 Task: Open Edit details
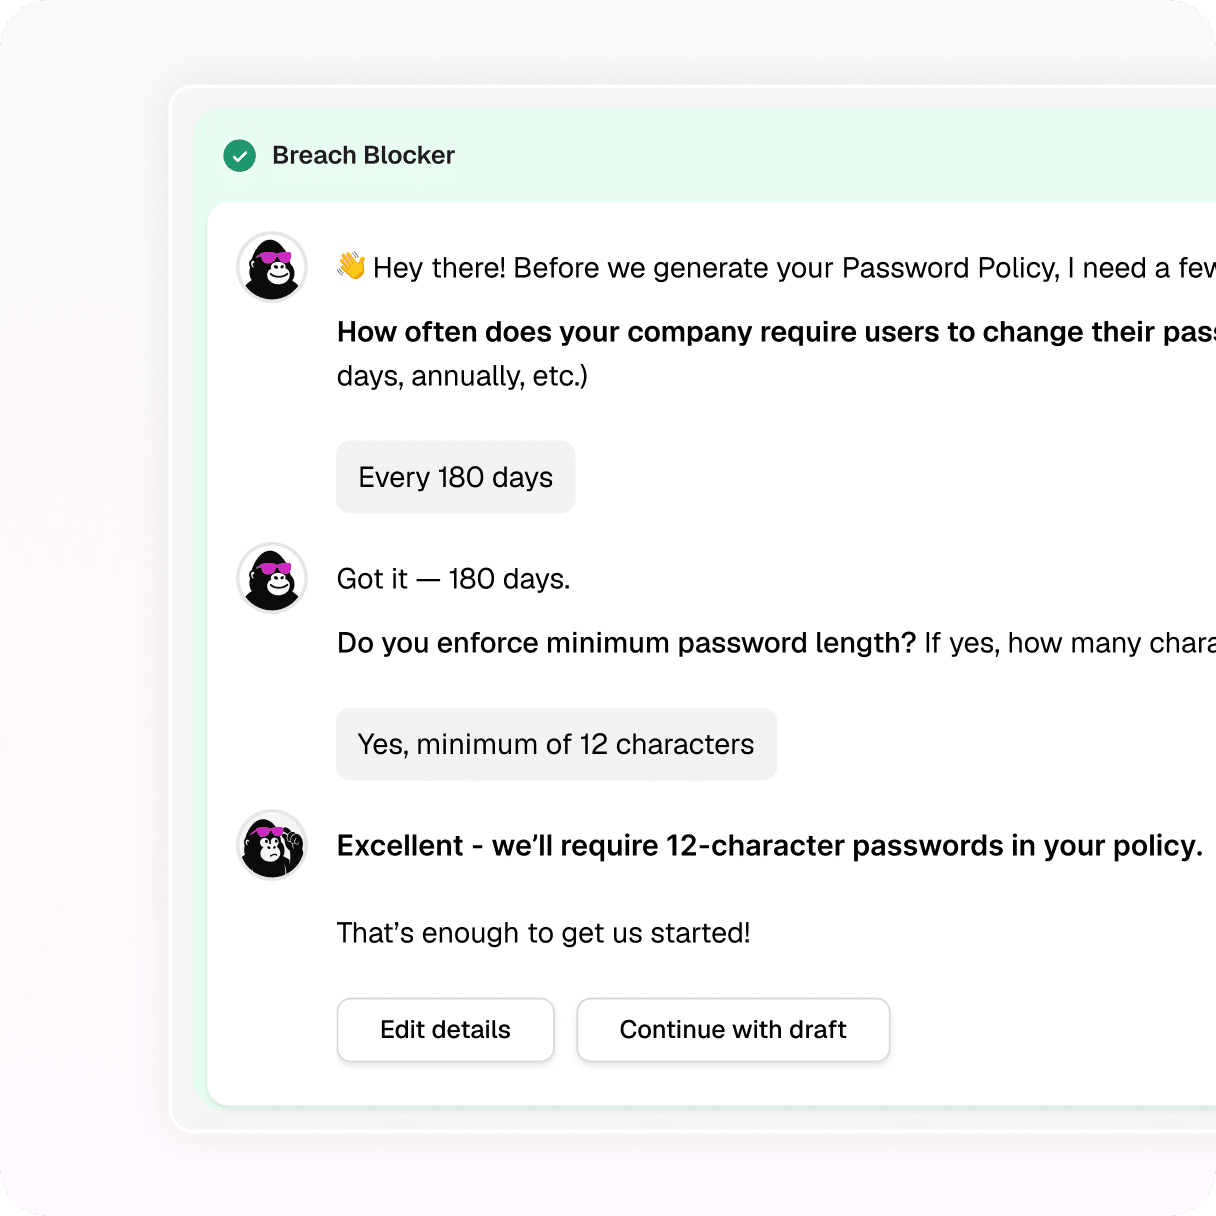pyautogui.click(x=445, y=1030)
